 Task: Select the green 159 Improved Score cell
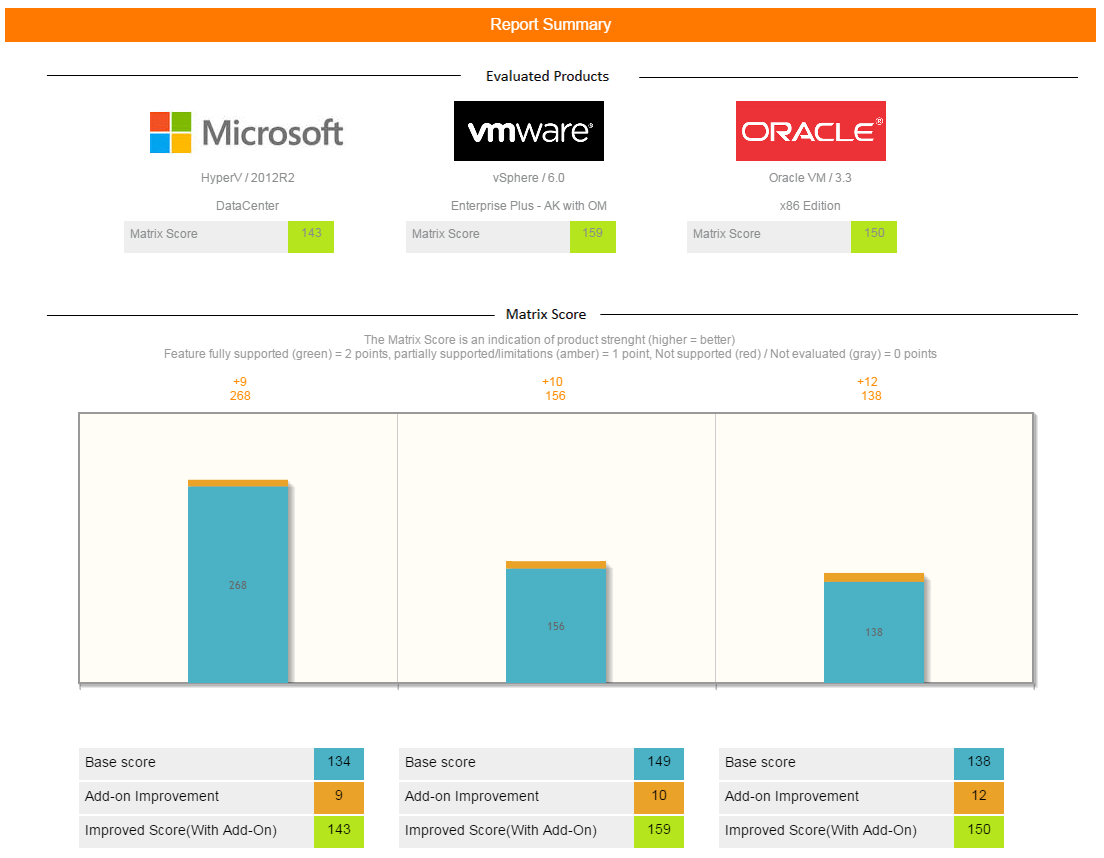[659, 832]
